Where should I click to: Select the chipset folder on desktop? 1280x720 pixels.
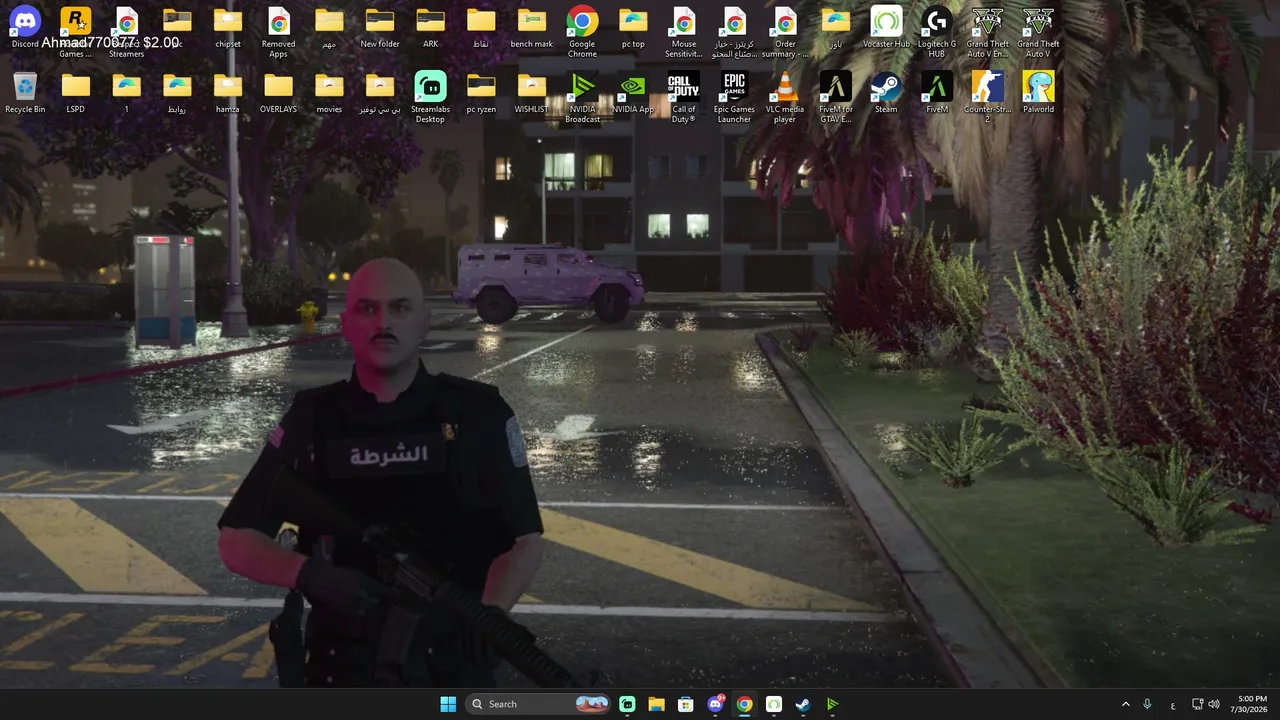tap(228, 27)
